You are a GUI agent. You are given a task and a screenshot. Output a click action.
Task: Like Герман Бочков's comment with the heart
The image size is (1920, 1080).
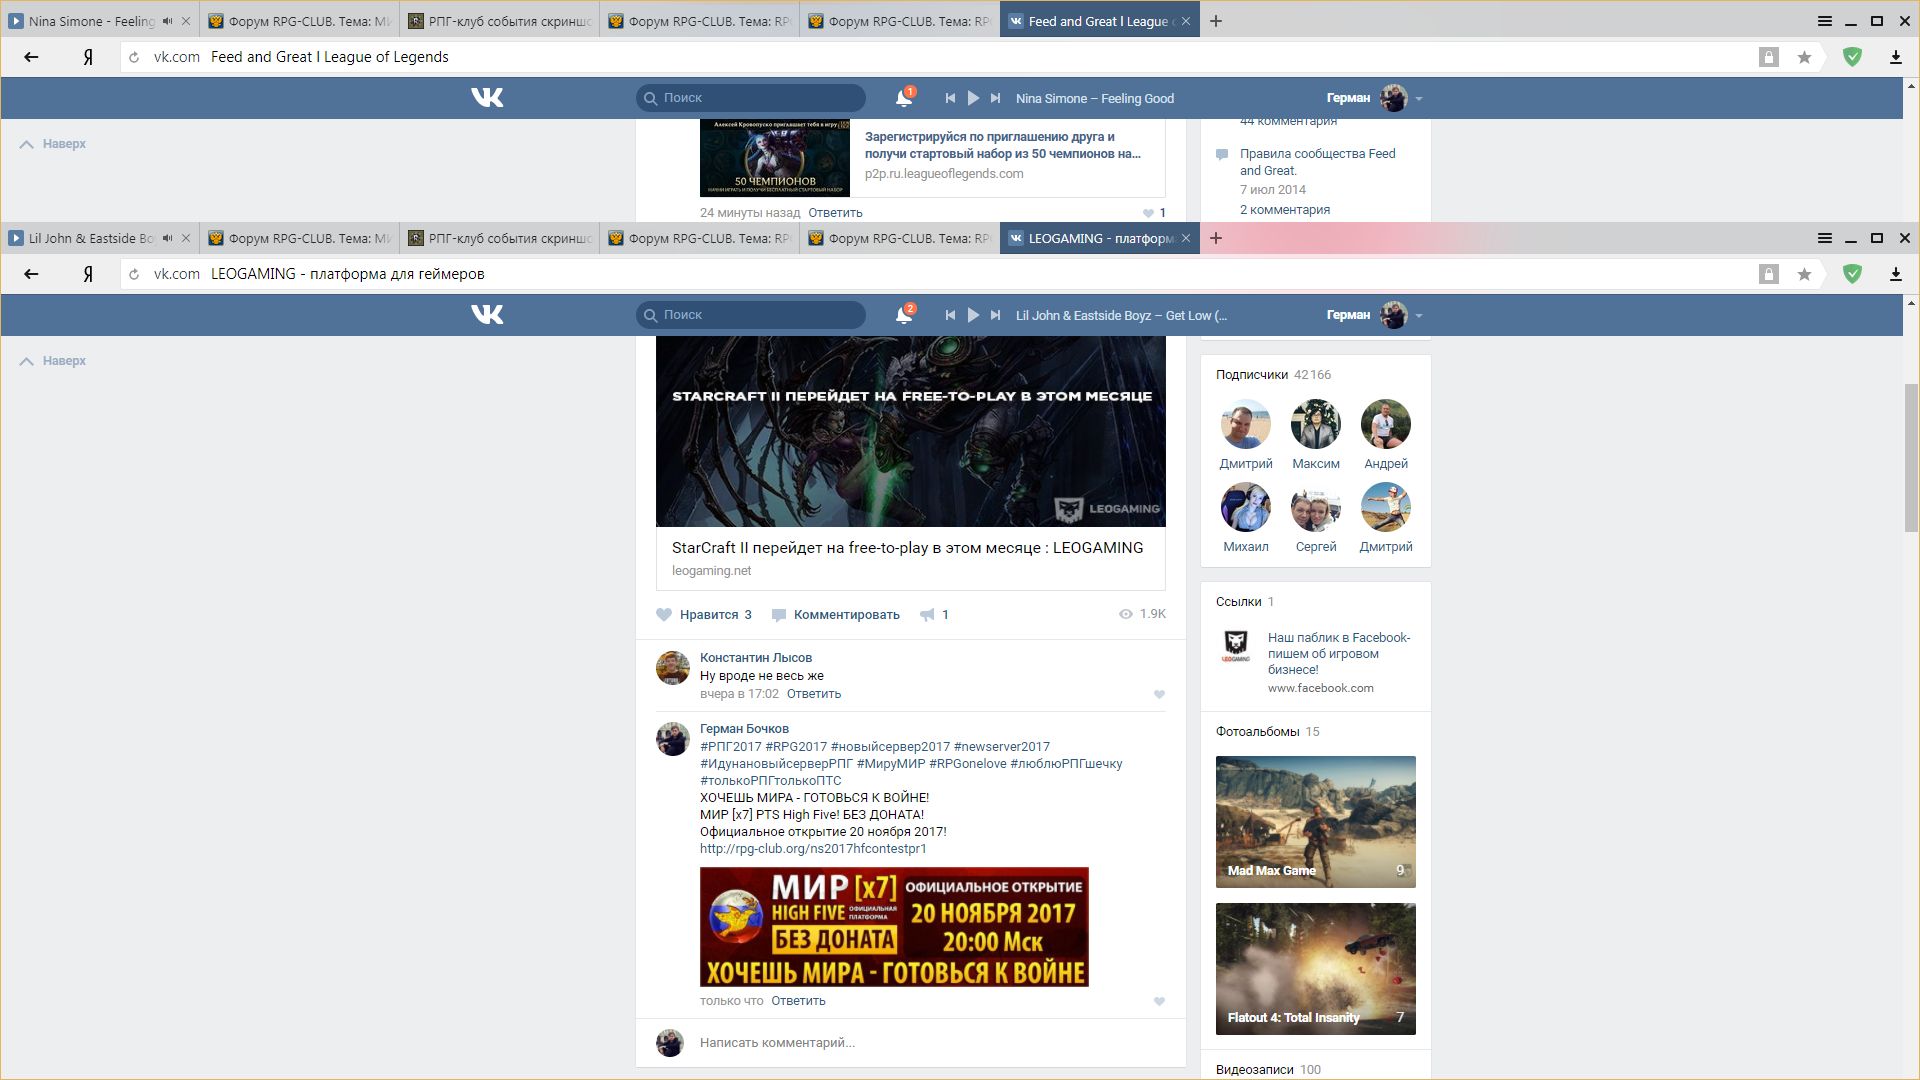tap(1159, 1001)
